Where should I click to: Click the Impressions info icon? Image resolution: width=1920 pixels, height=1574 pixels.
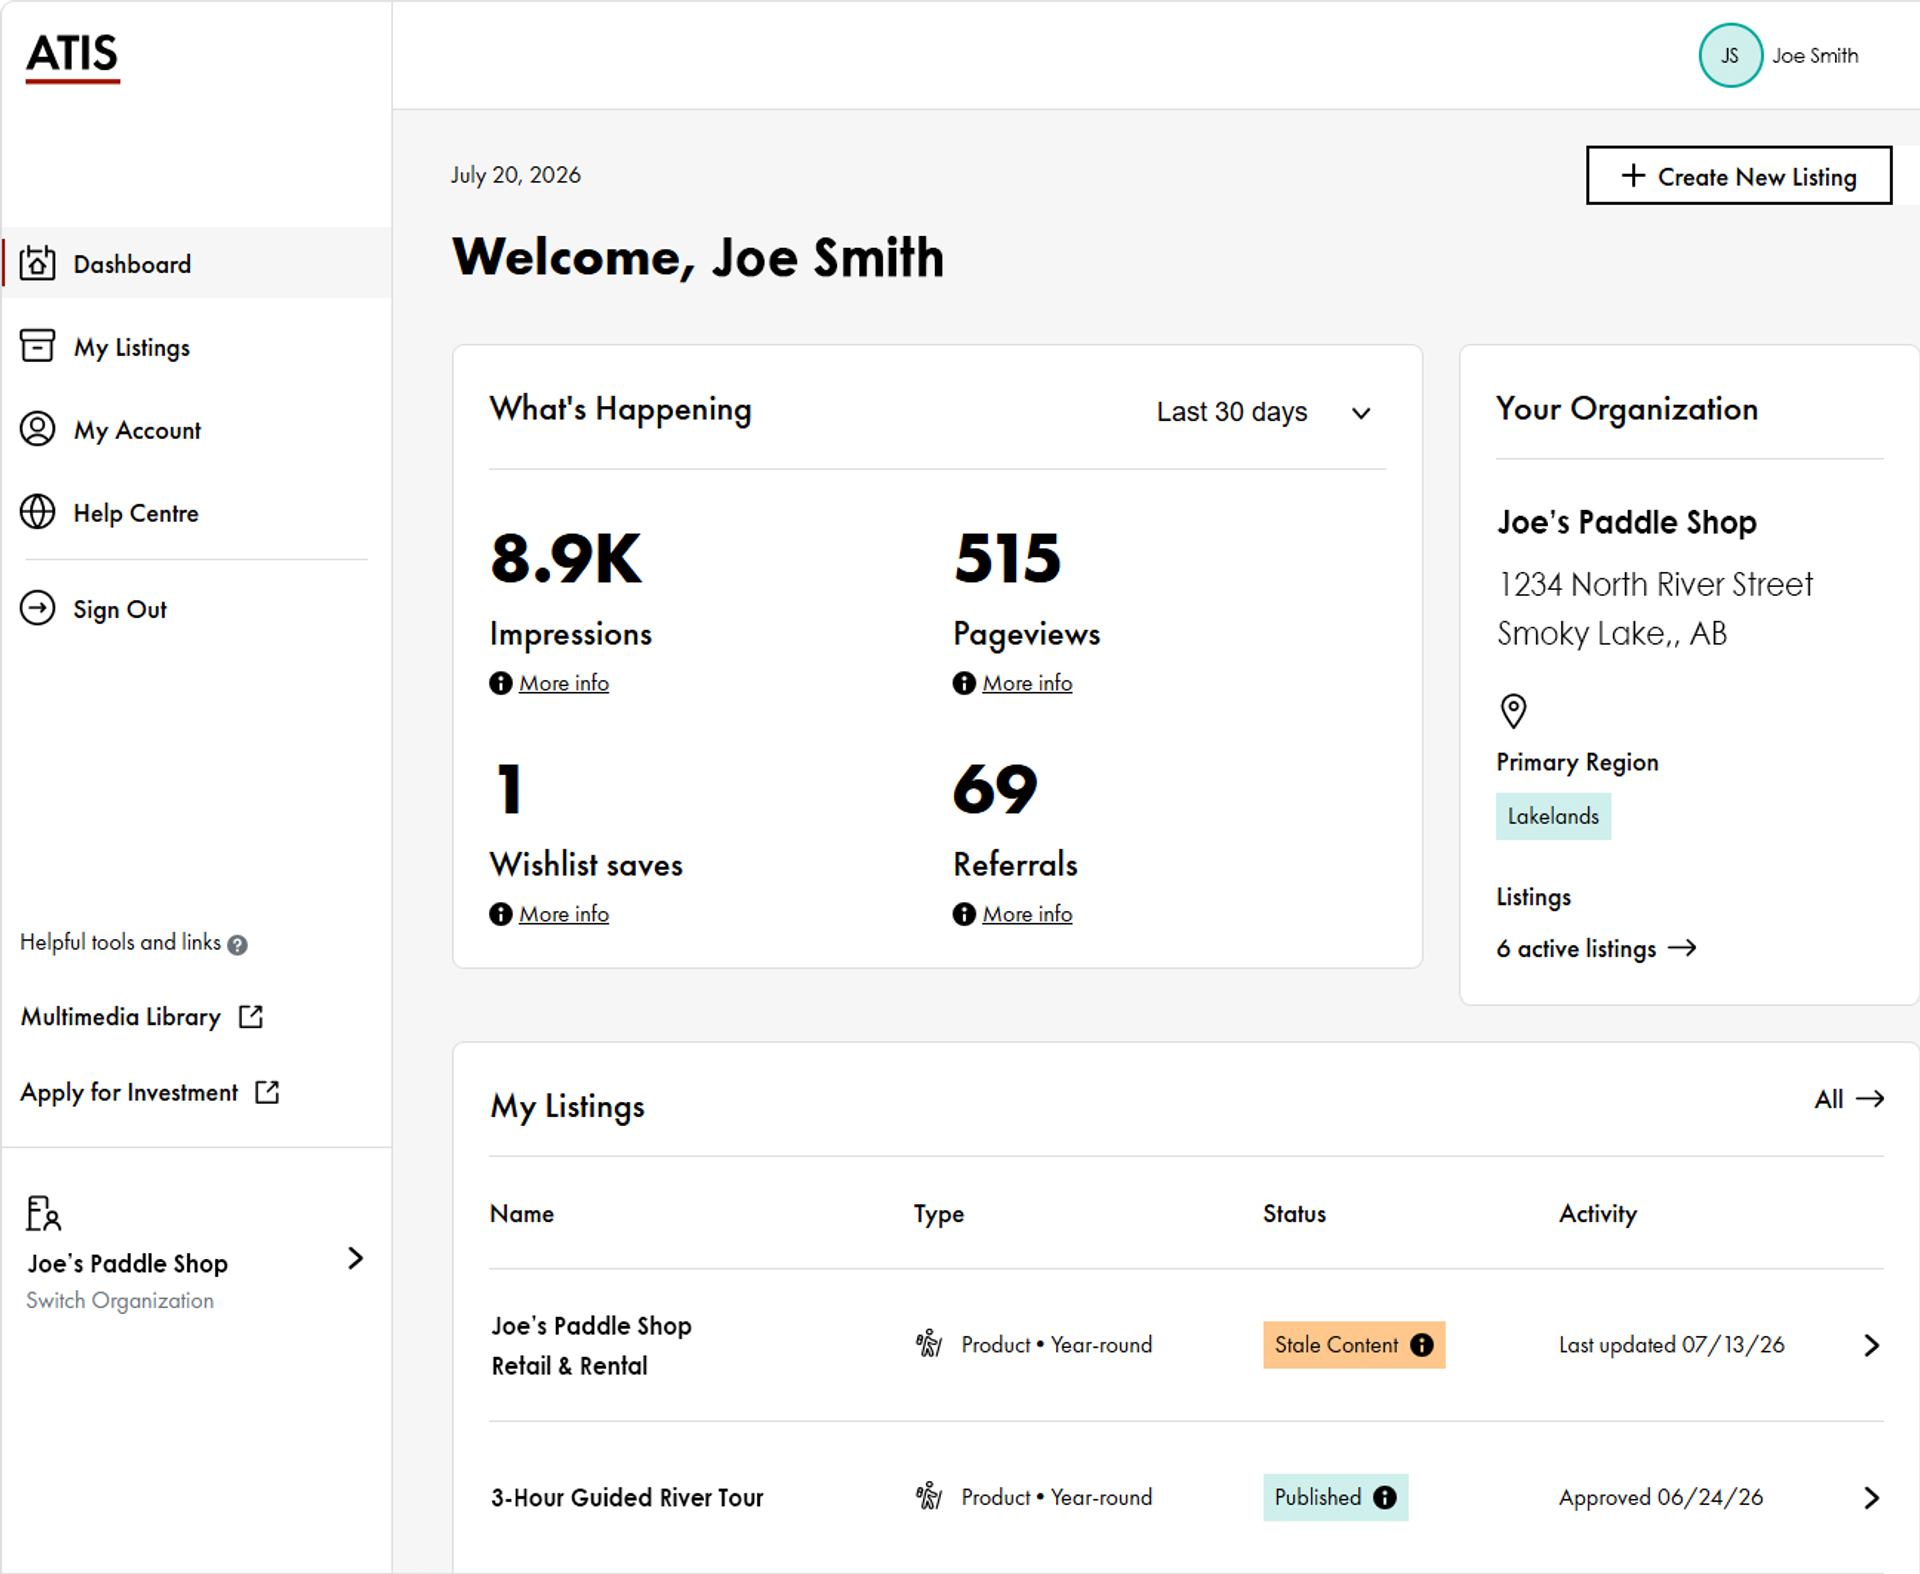pyautogui.click(x=500, y=683)
